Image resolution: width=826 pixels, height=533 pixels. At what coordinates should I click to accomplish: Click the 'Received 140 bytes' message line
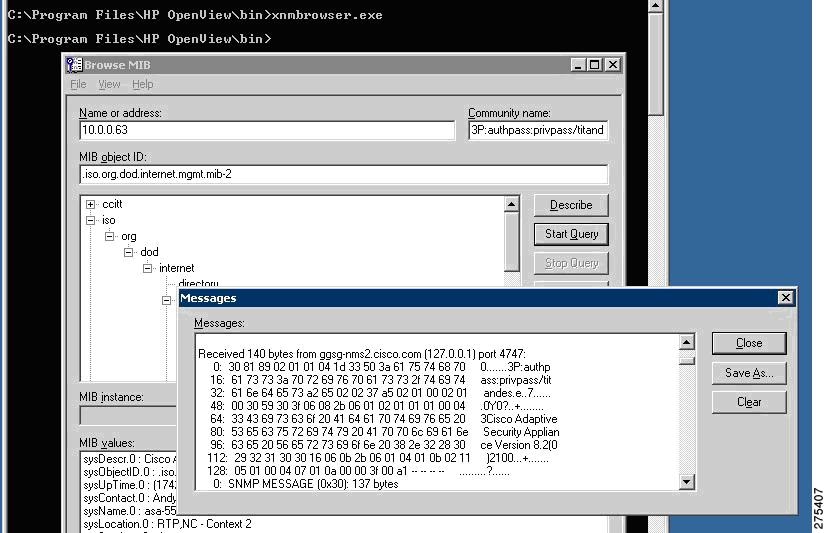[361, 354]
